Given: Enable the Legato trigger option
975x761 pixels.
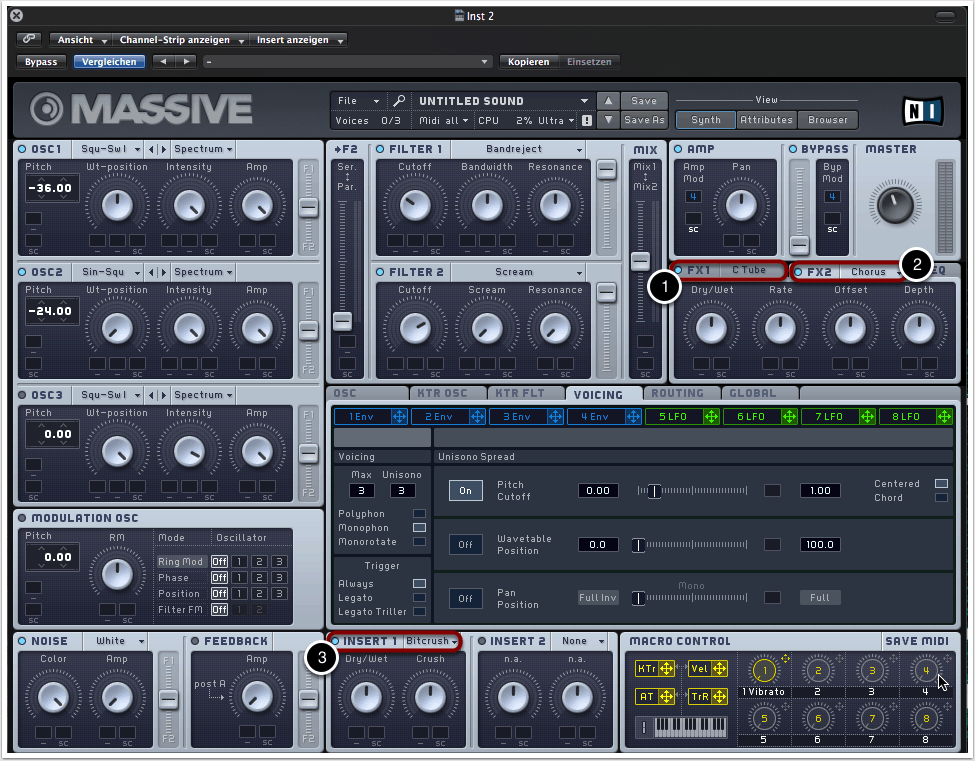Looking at the screenshot, I should pyautogui.click(x=419, y=597).
